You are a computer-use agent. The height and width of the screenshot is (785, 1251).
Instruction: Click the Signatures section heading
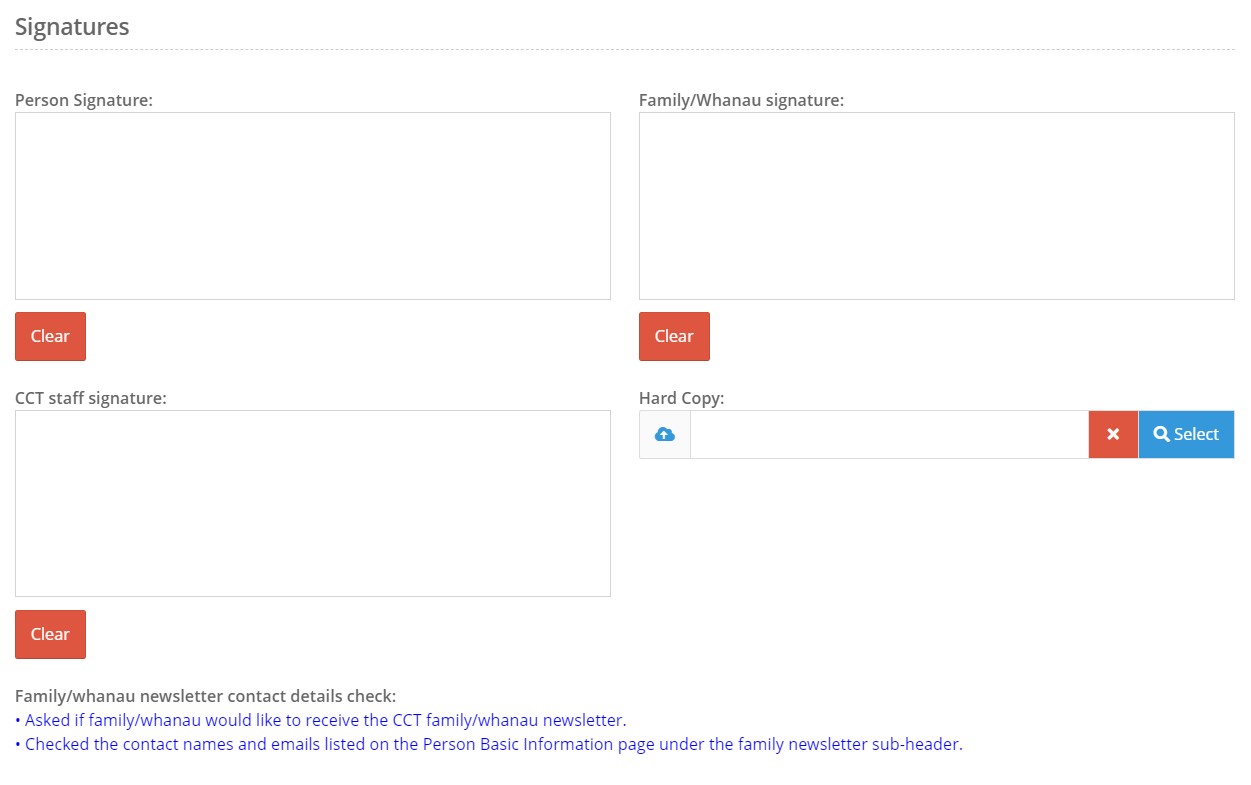coord(72,27)
